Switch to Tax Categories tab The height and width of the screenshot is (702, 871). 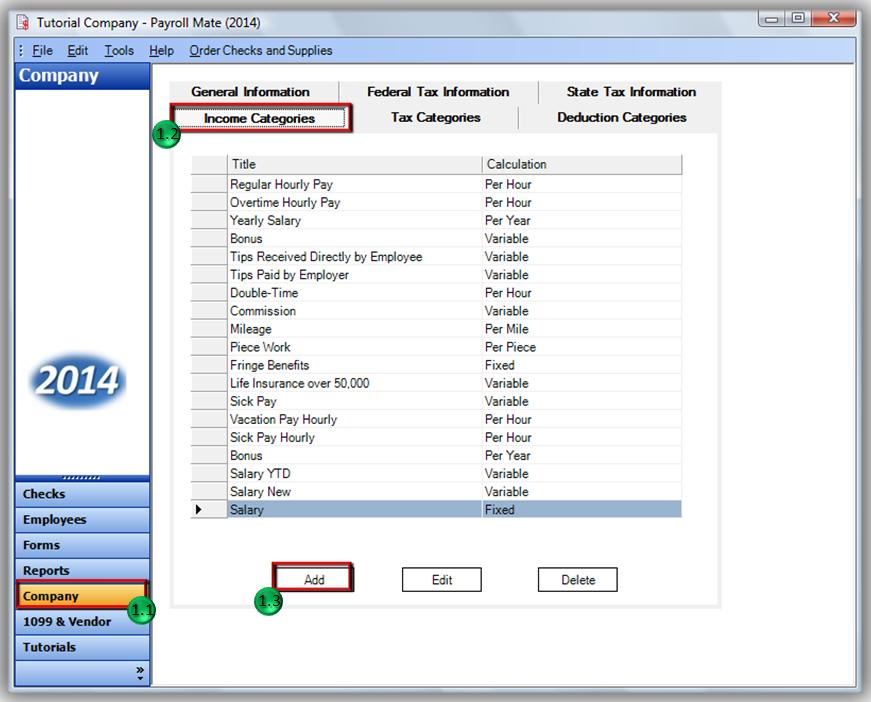tap(436, 118)
